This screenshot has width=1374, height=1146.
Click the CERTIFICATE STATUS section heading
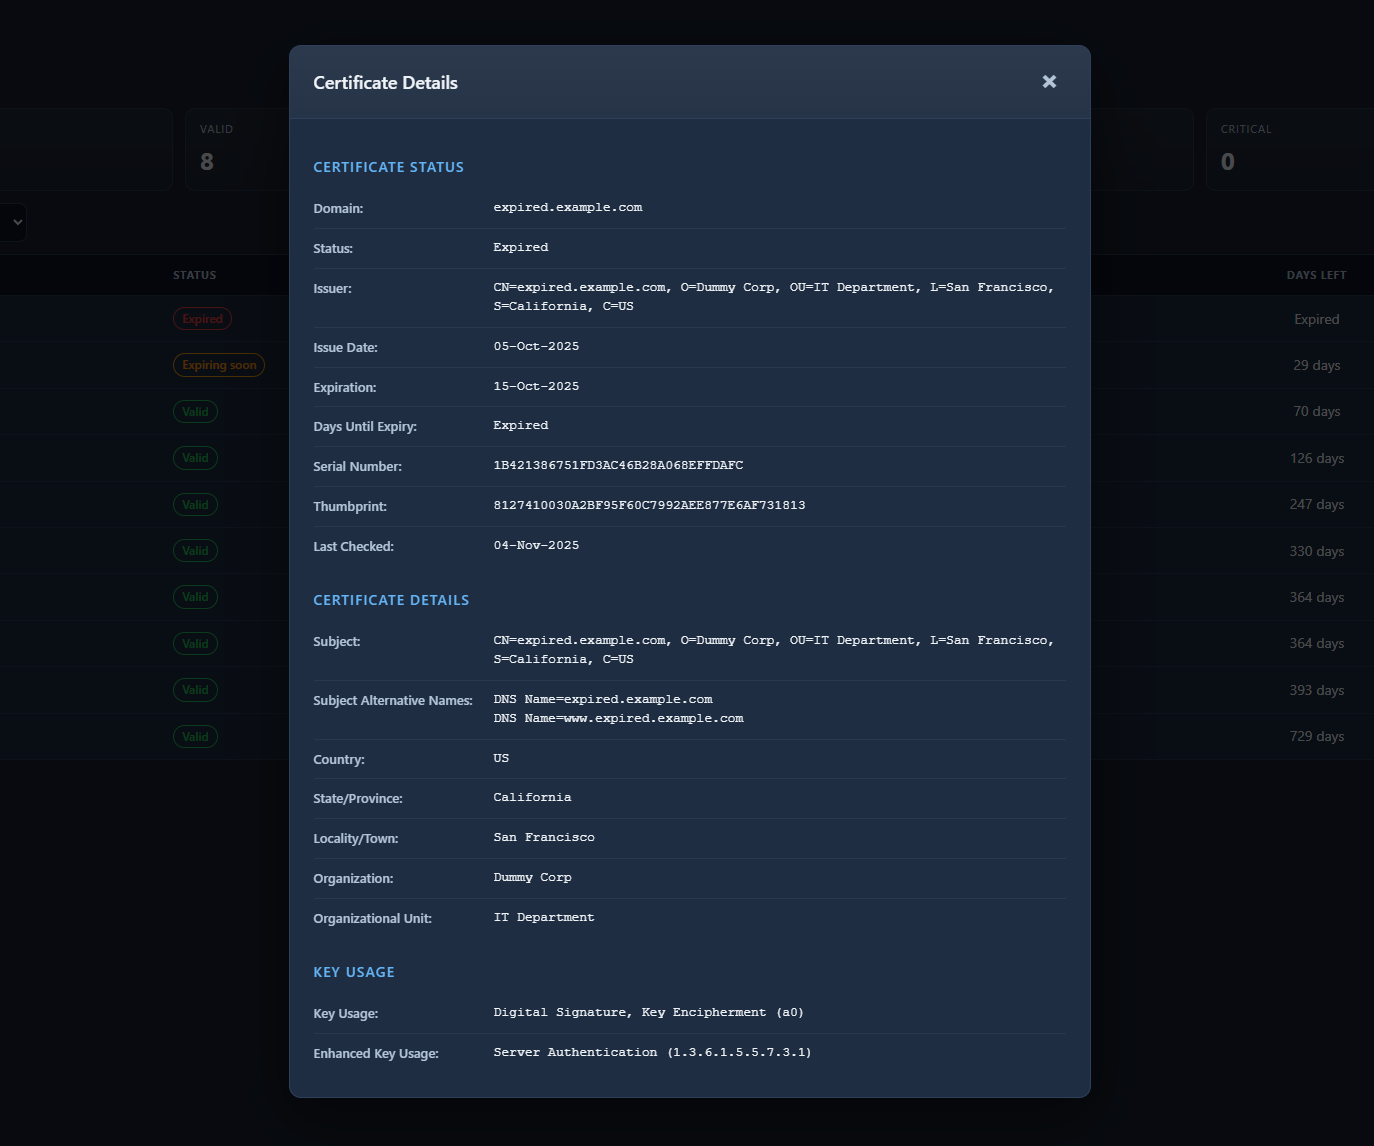[388, 167]
